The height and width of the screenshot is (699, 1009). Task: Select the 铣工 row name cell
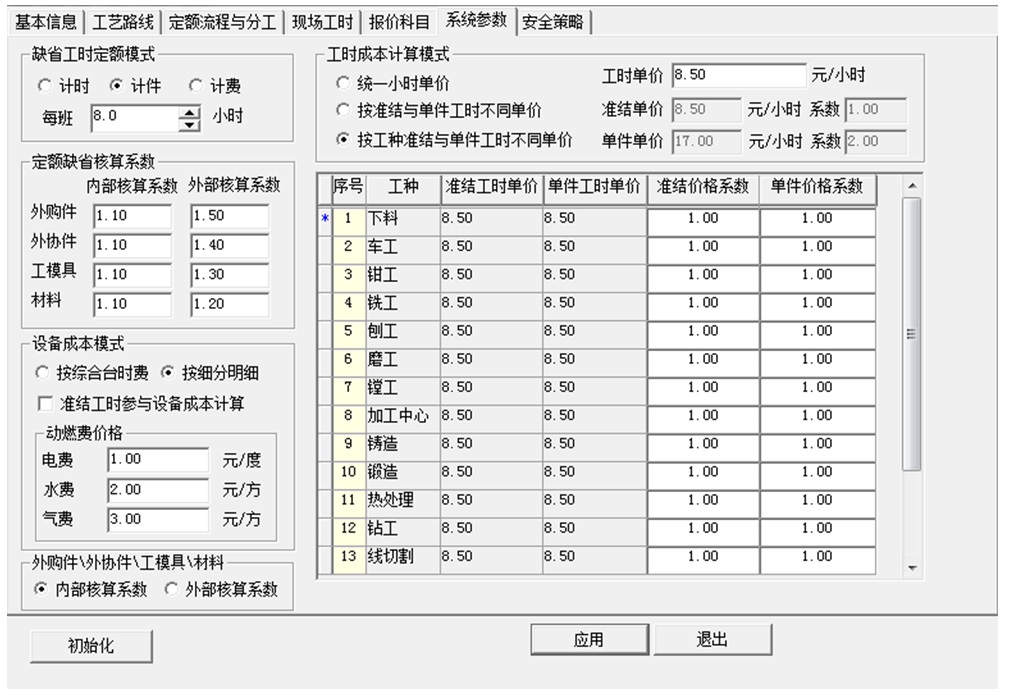point(403,304)
